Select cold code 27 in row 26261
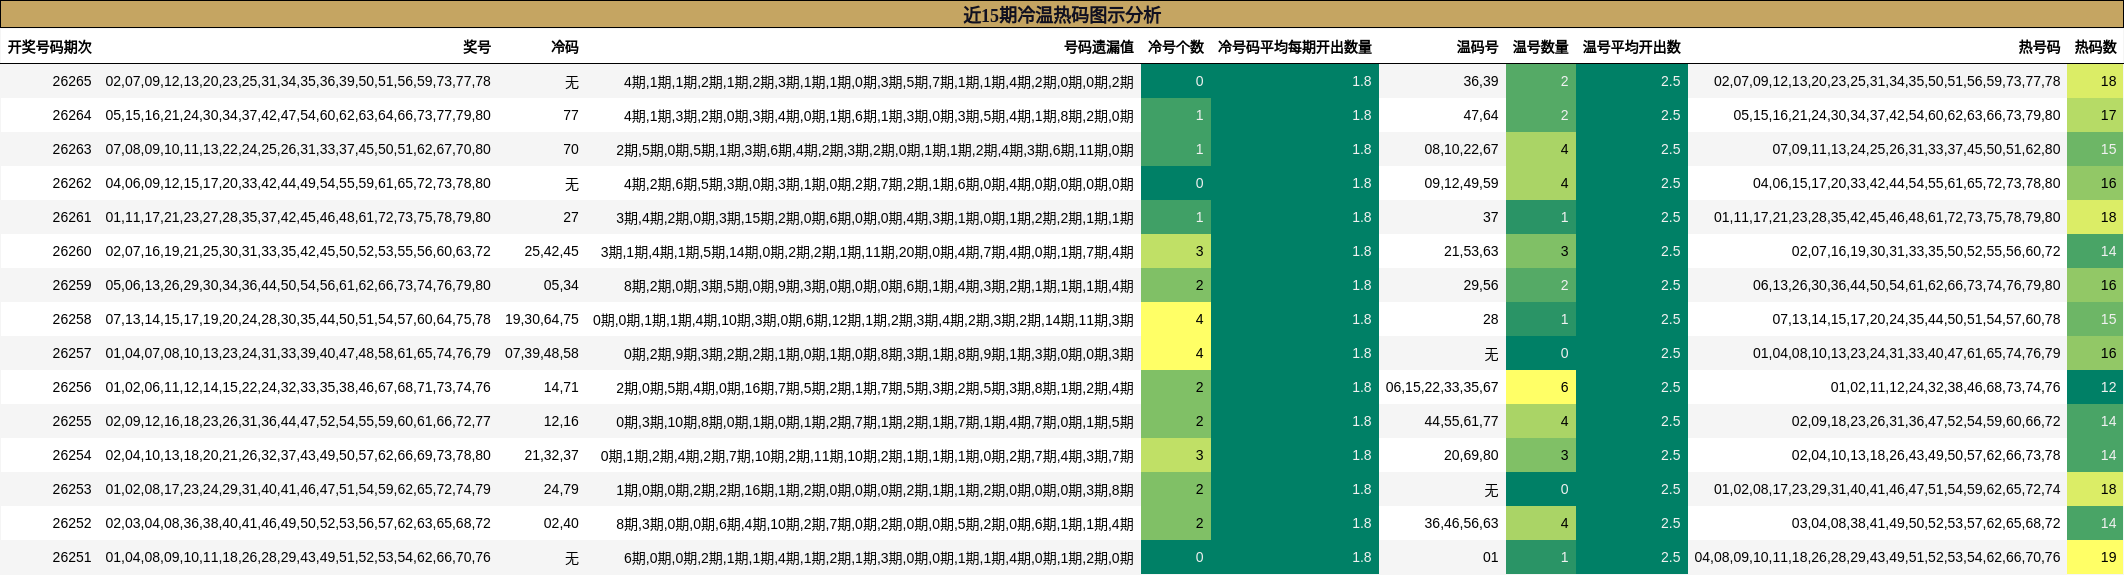Image resolution: width=2124 pixels, height=575 pixels. coord(571,217)
